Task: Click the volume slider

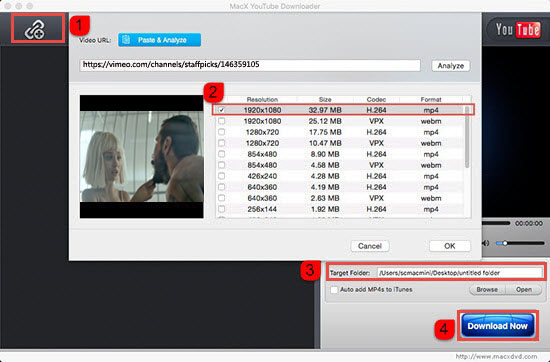Action: pyautogui.click(x=520, y=243)
